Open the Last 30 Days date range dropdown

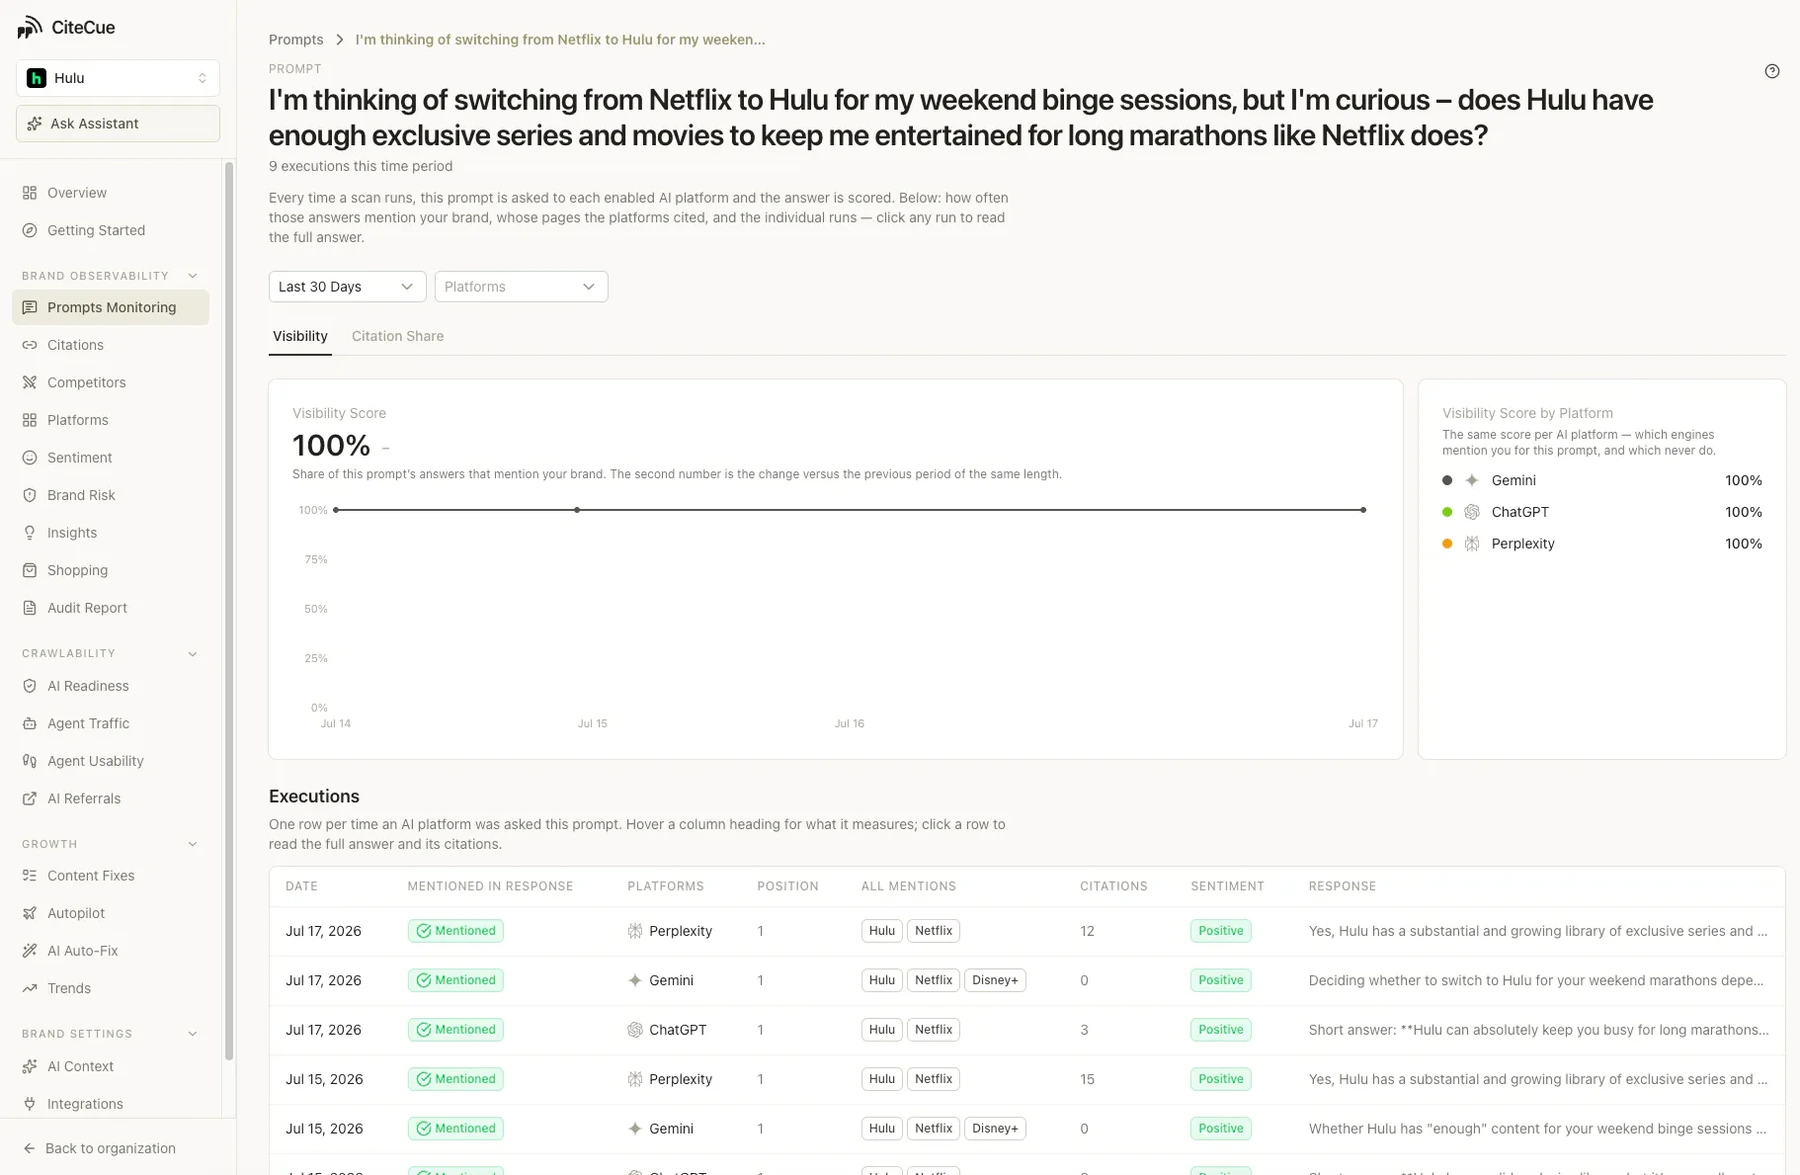(347, 286)
